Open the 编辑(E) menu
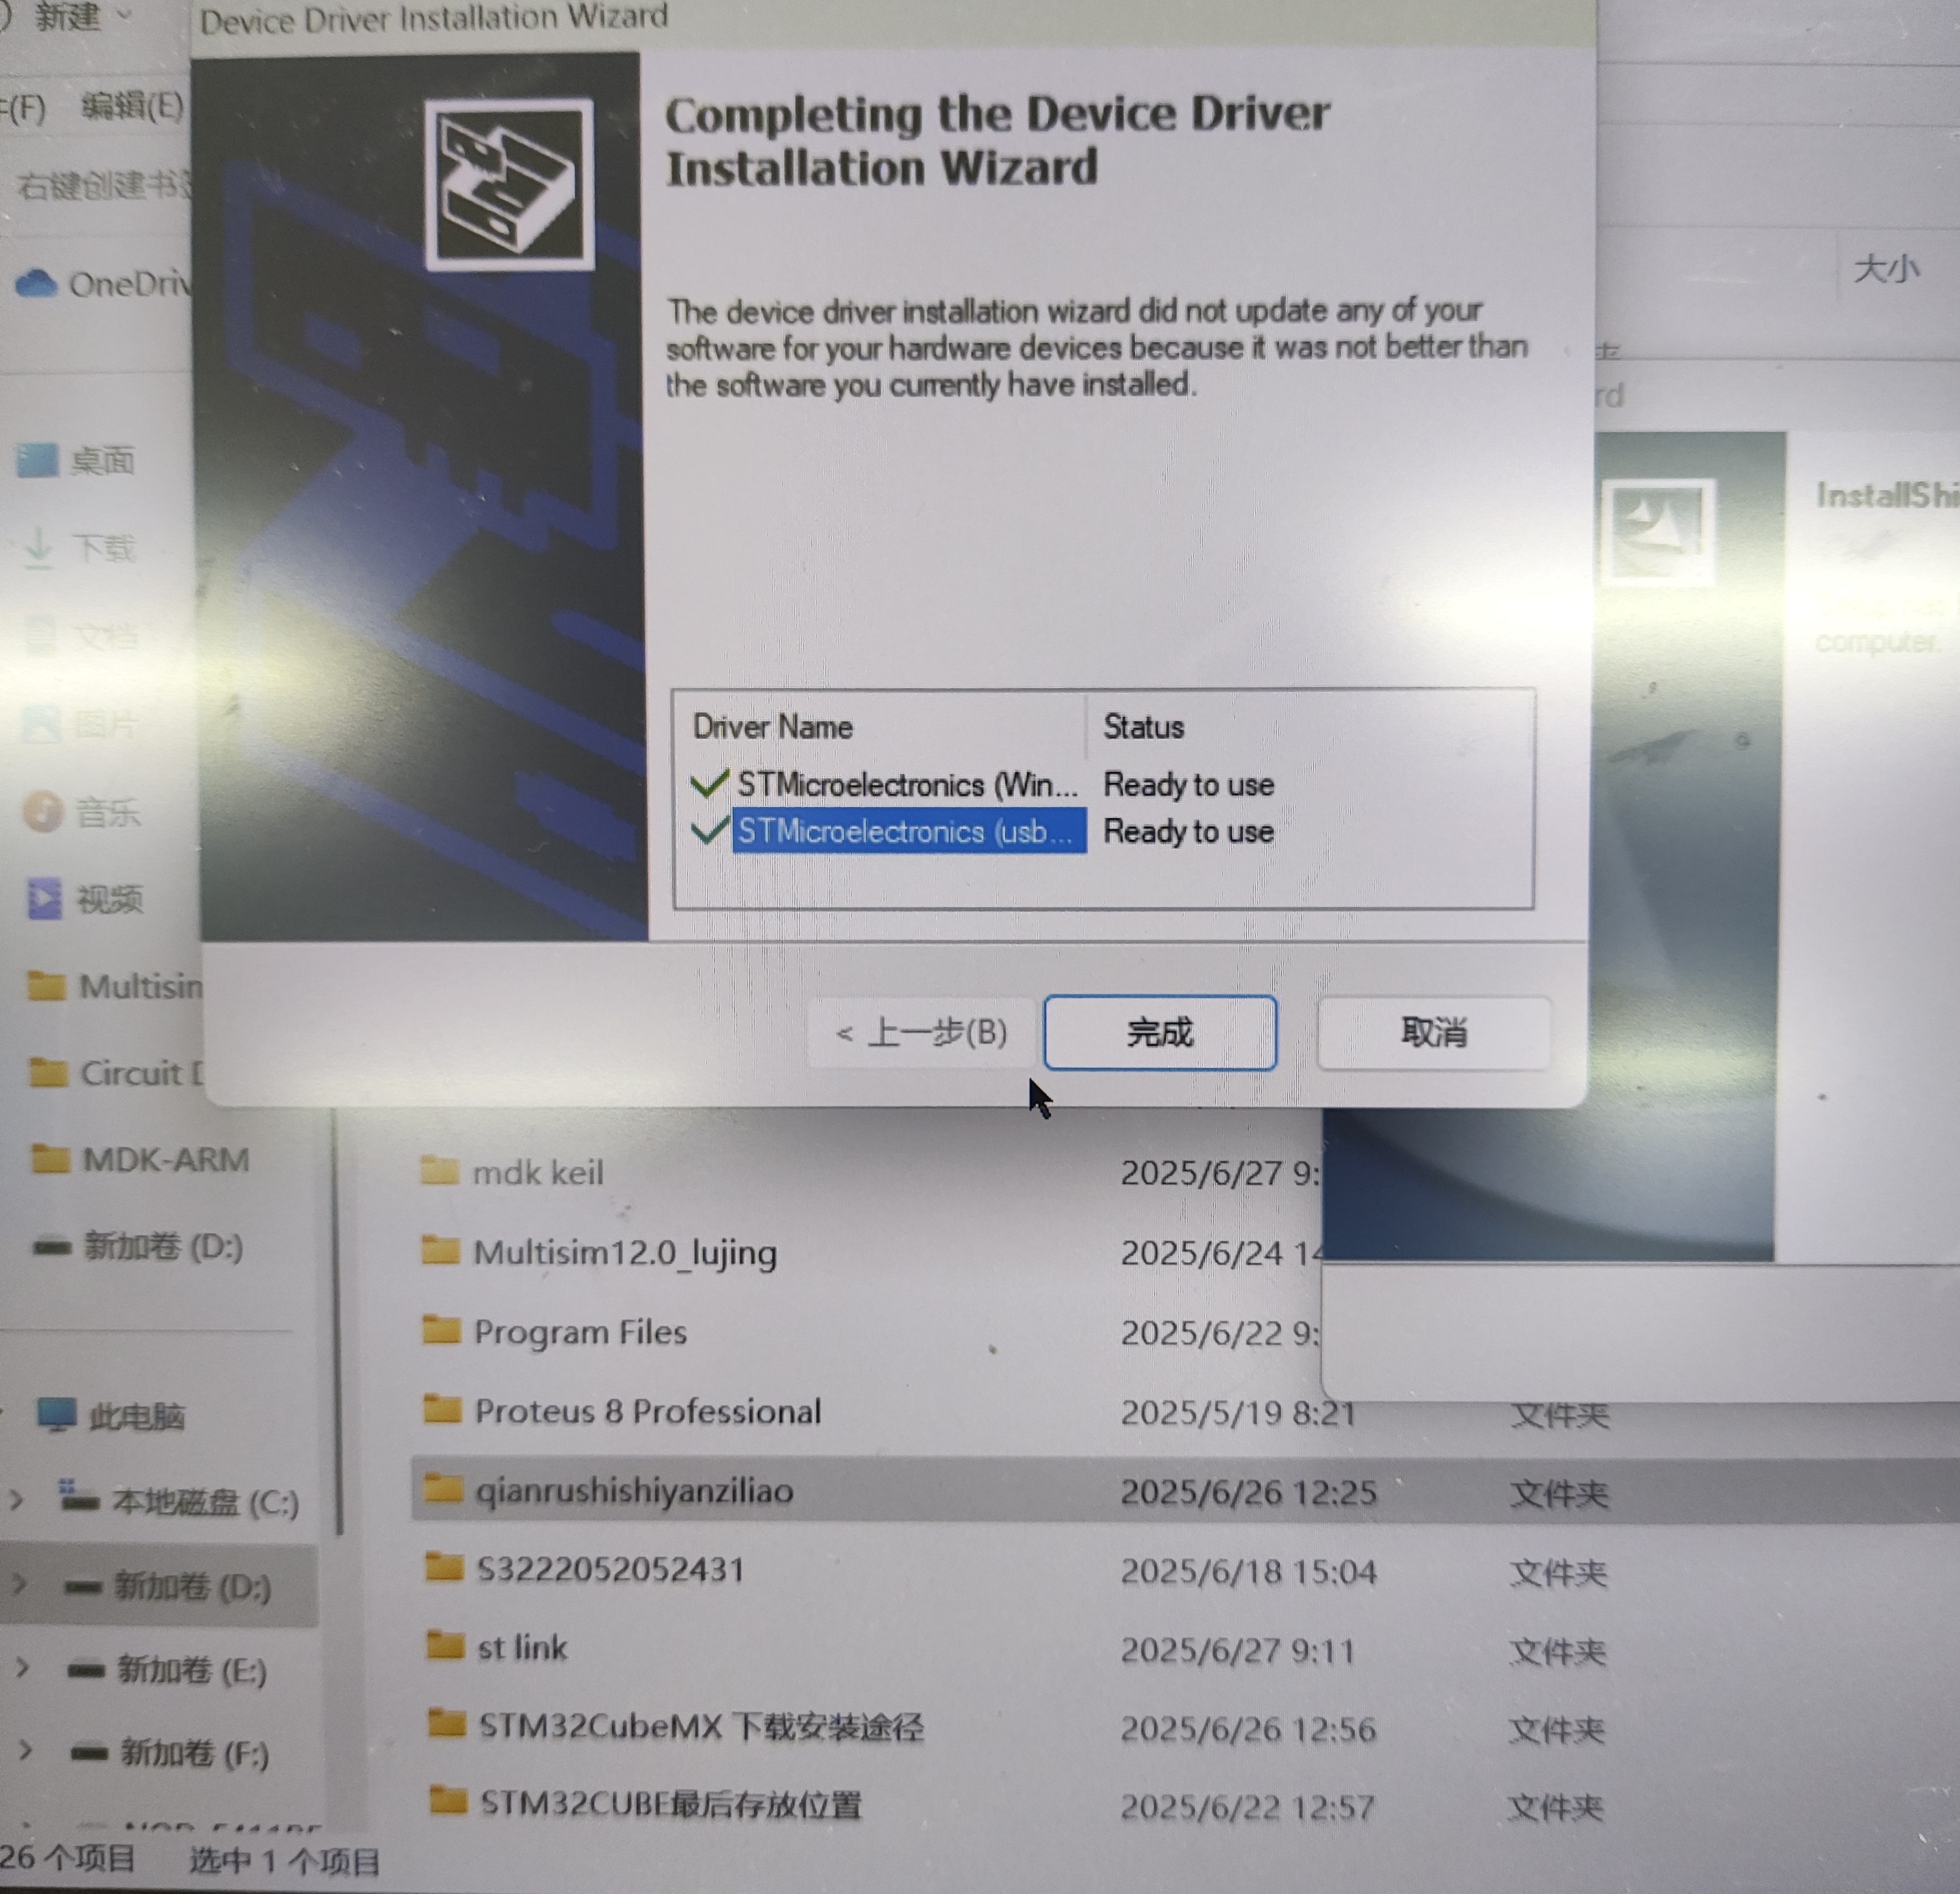 tap(132, 106)
